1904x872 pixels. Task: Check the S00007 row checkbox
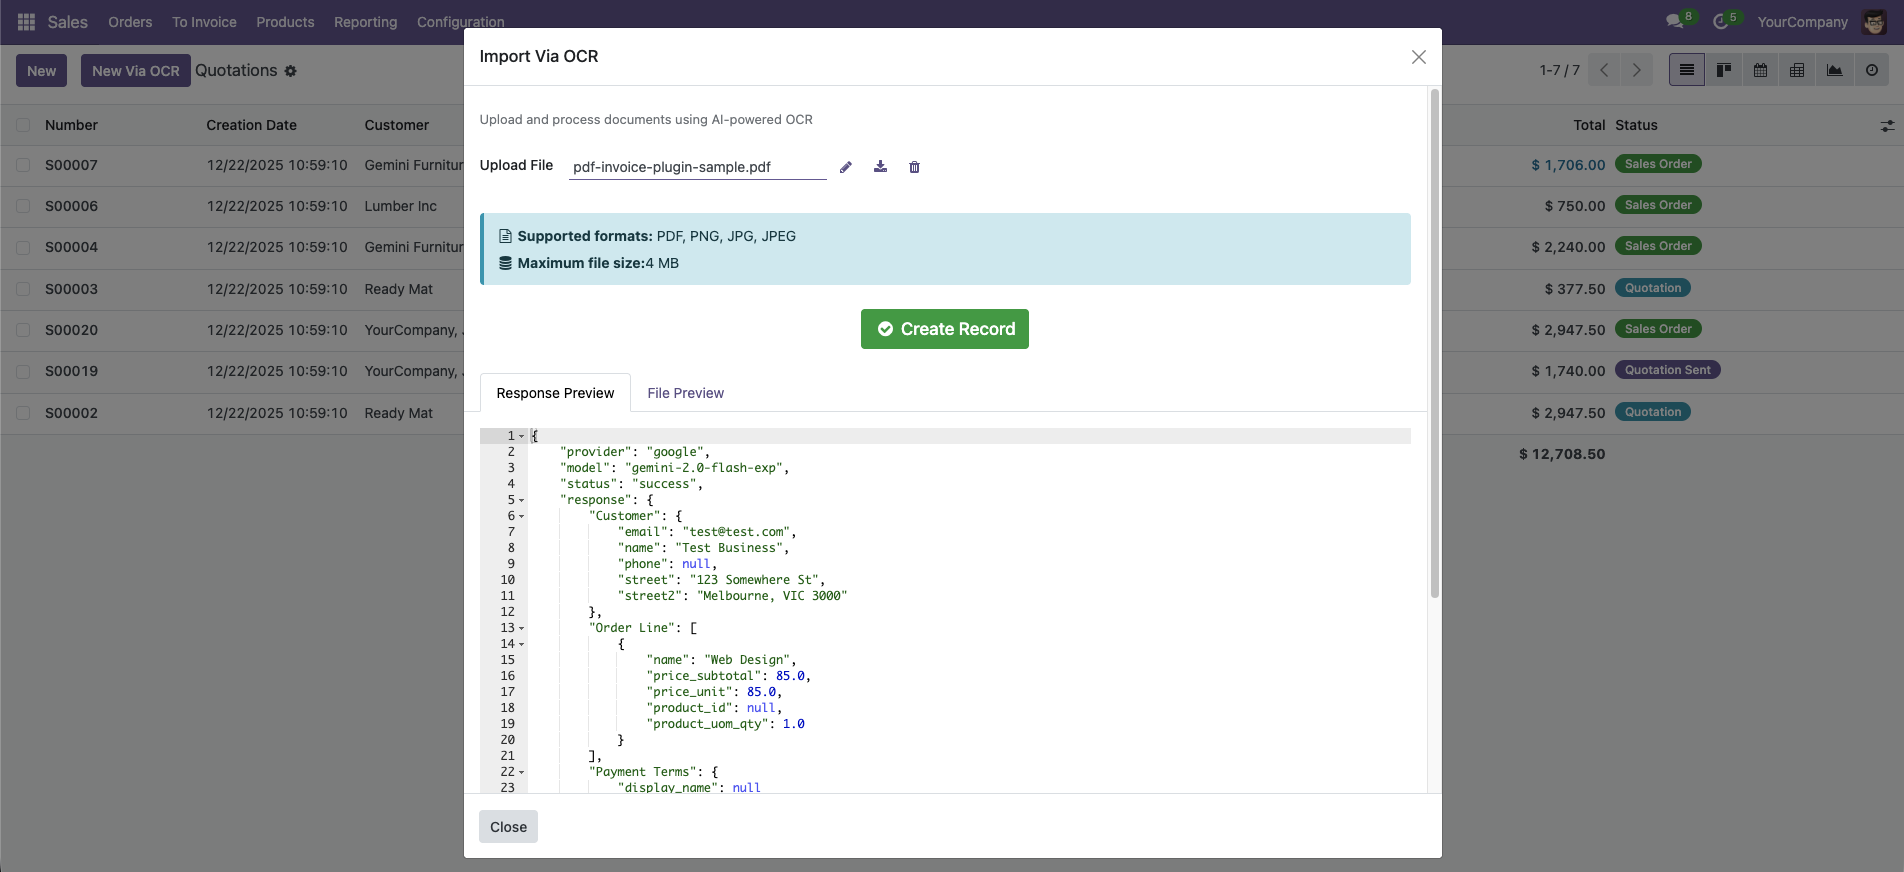[x=23, y=165]
